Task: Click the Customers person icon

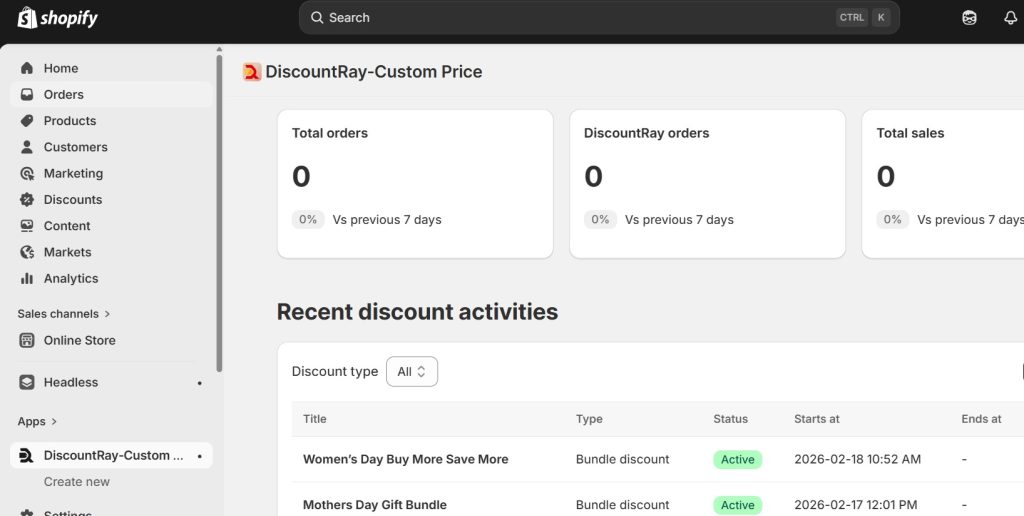Action: pos(27,147)
